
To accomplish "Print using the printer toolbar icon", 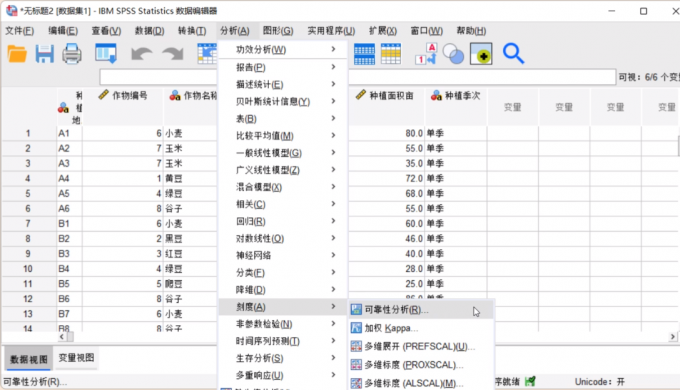I will click(72, 54).
